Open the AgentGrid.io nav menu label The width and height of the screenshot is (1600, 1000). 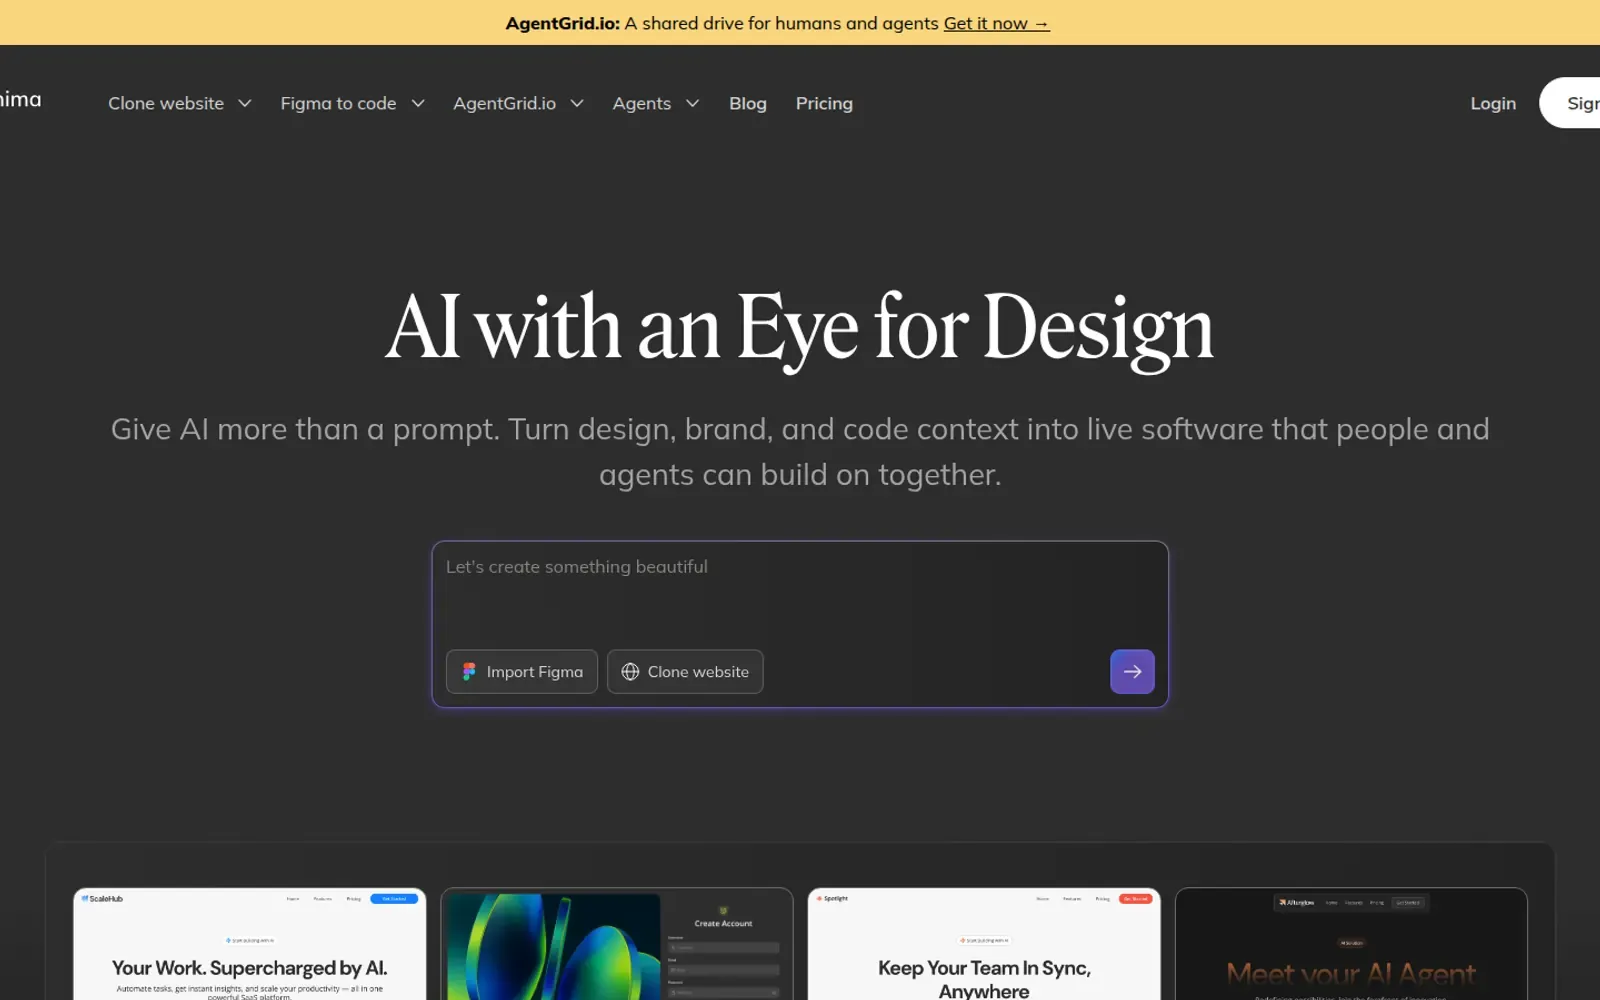tap(505, 103)
